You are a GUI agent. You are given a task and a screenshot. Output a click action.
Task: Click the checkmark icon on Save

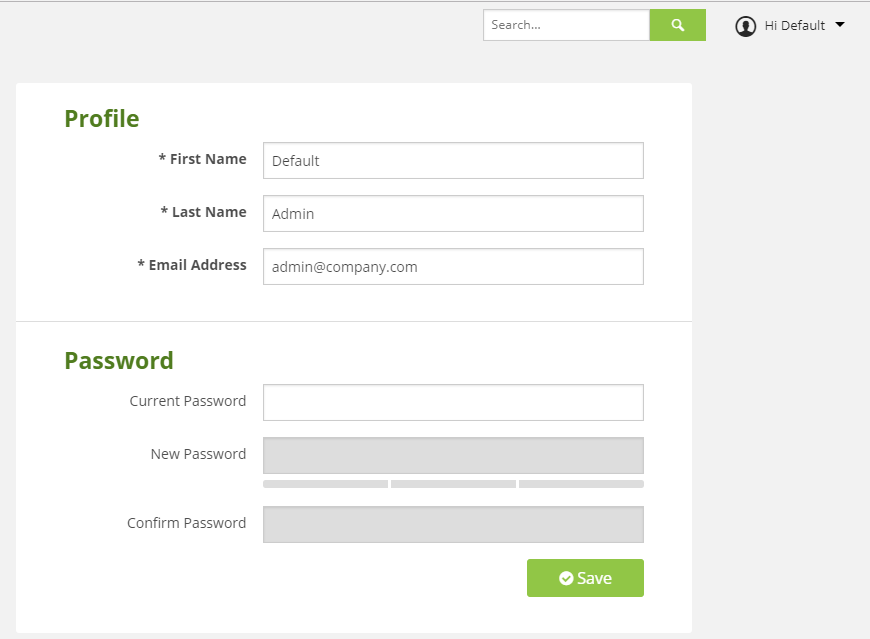tap(566, 579)
